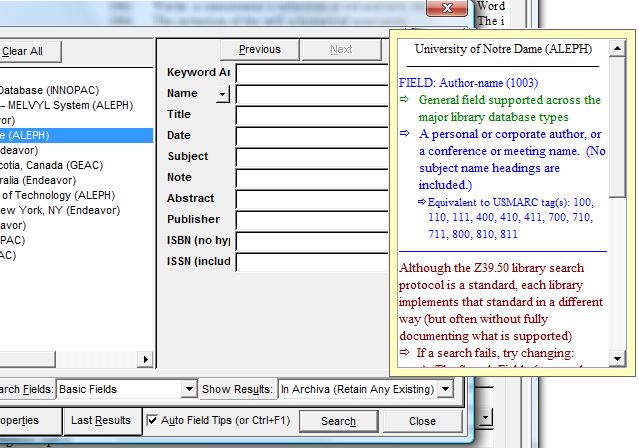
Task: Toggle the Auto Field Tips checkbox
Action: click(154, 421)
